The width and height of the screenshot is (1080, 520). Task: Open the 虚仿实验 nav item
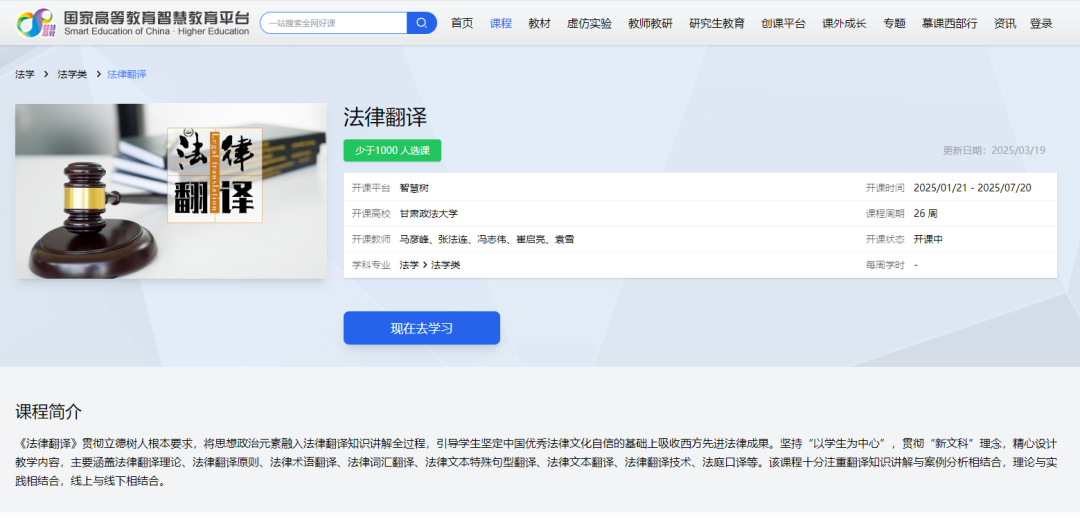pyautogui.click(x=589, y=23)
